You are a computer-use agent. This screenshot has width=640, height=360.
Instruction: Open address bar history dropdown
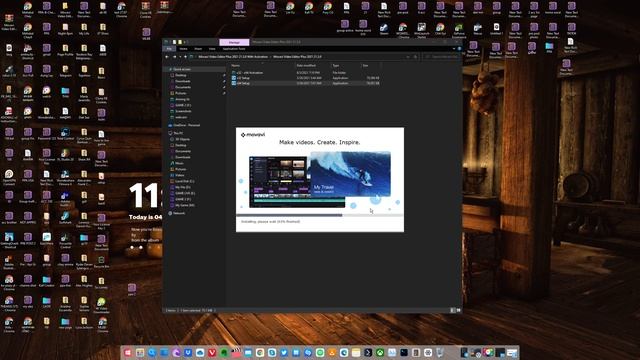[408, 57]
